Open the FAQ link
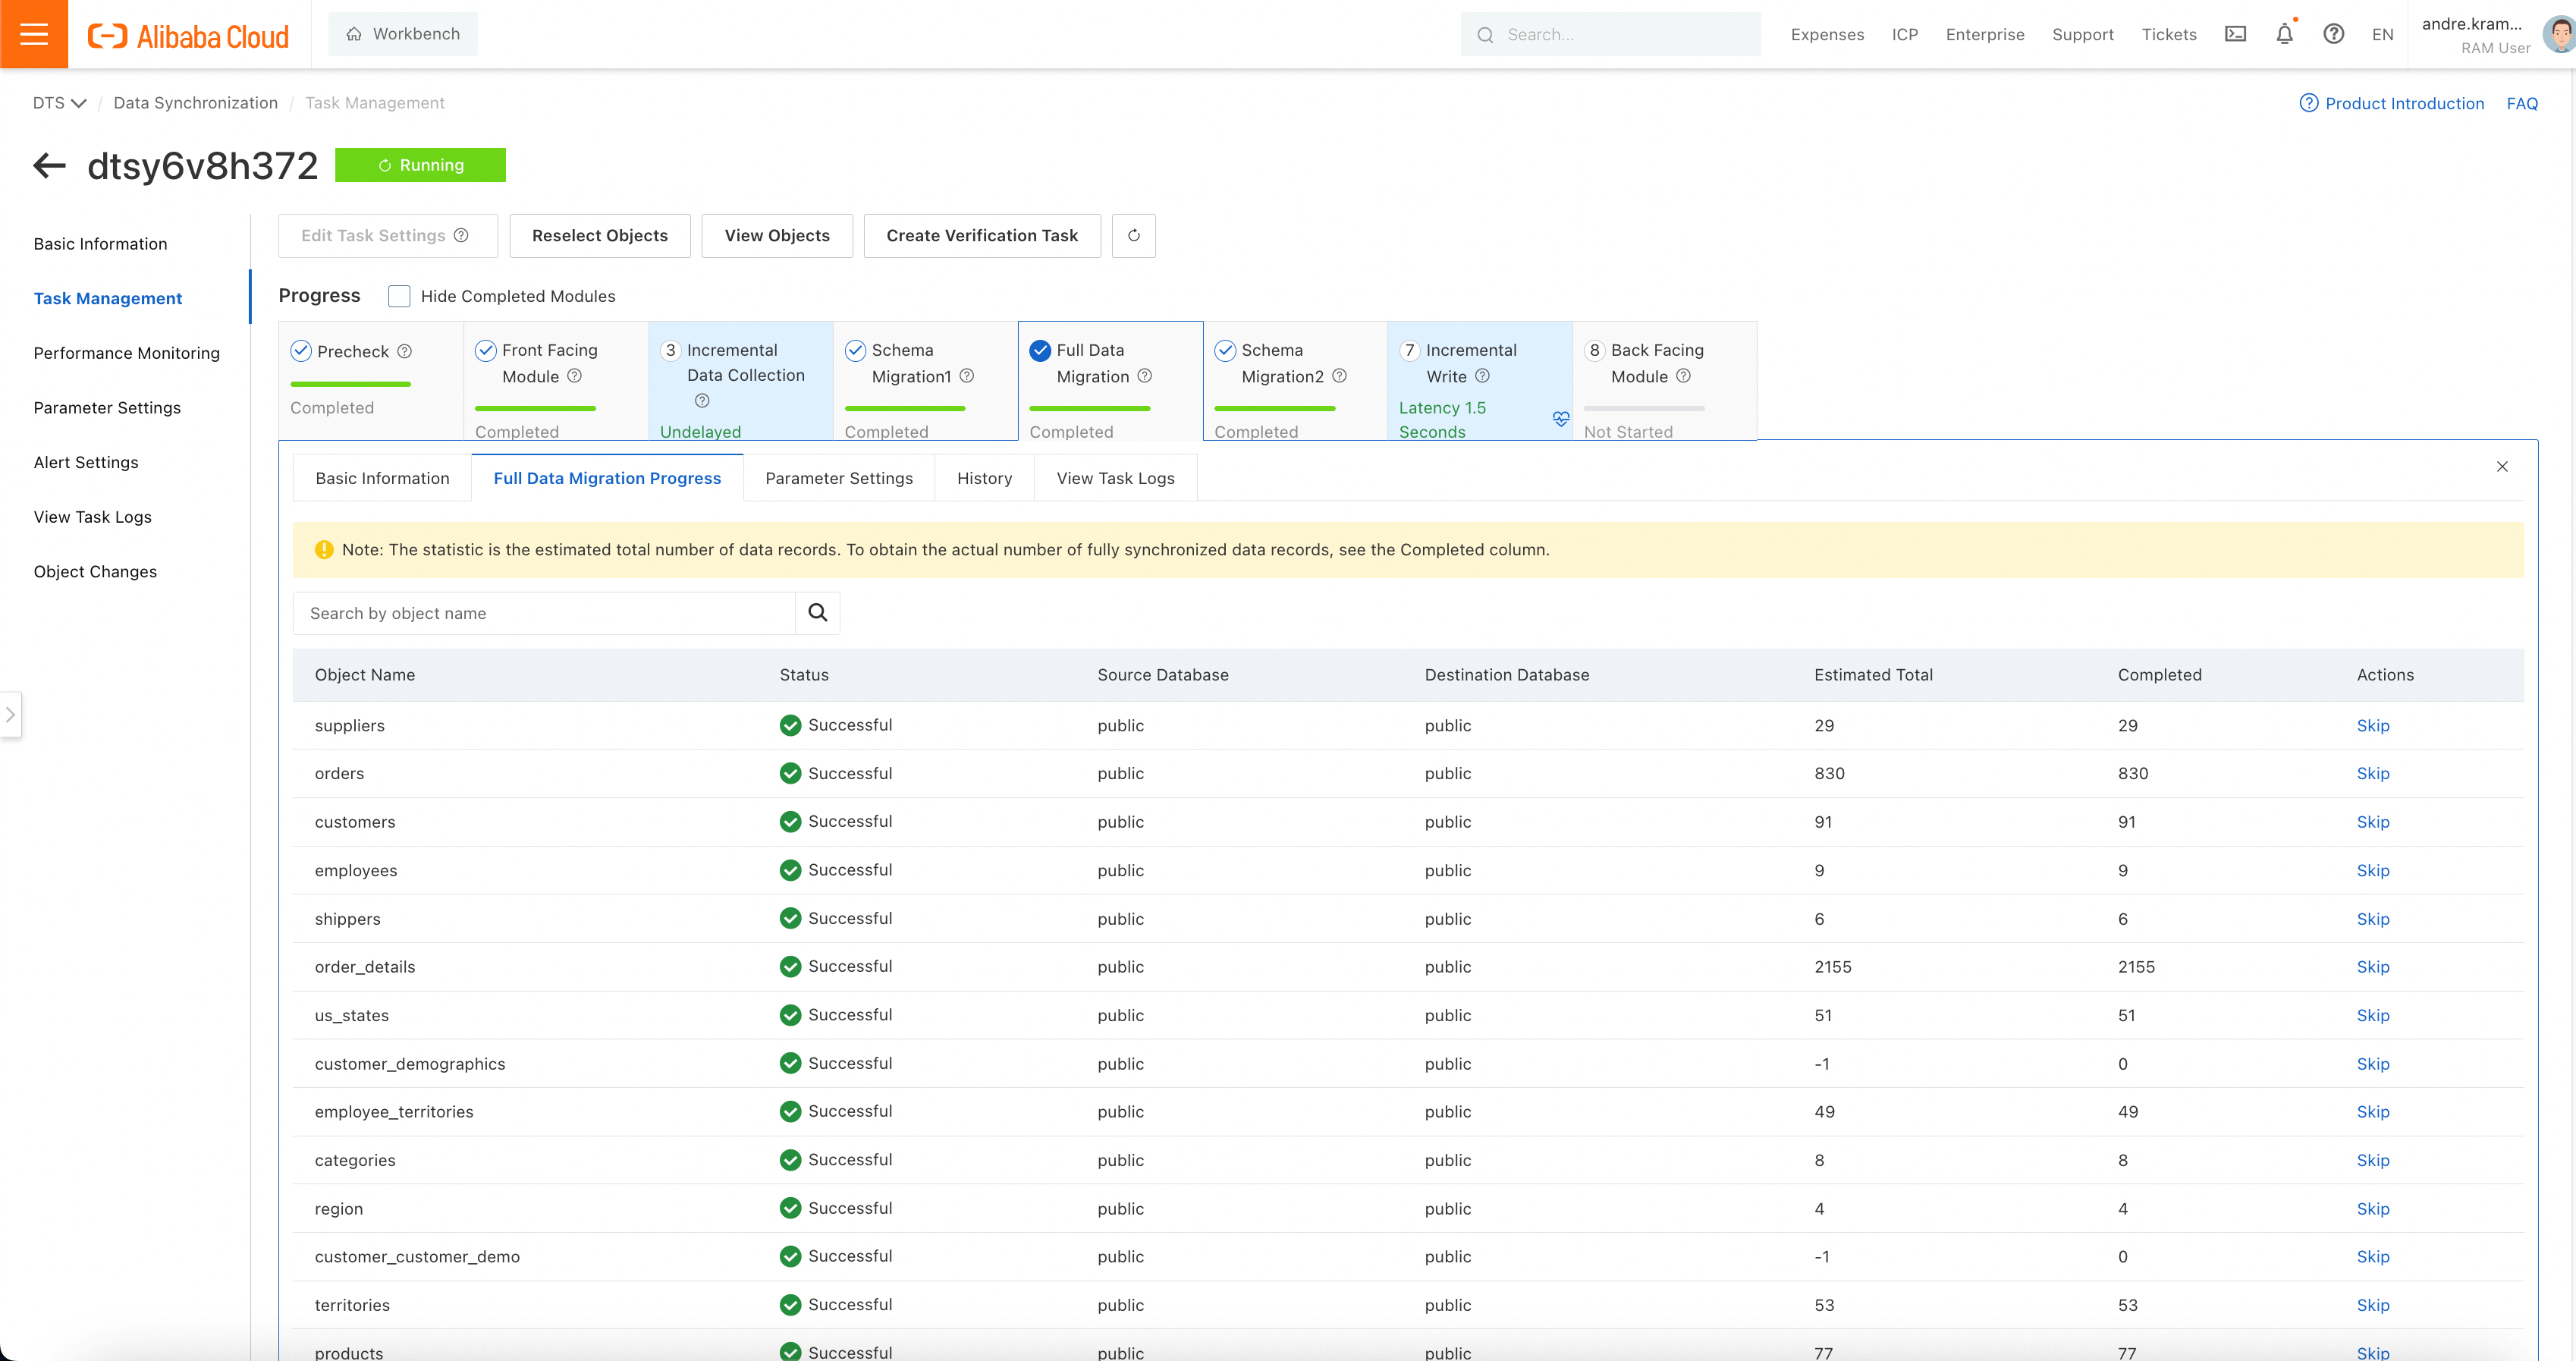The width and height of the screenshot is (2576, 1361). tap(2521, 103)
